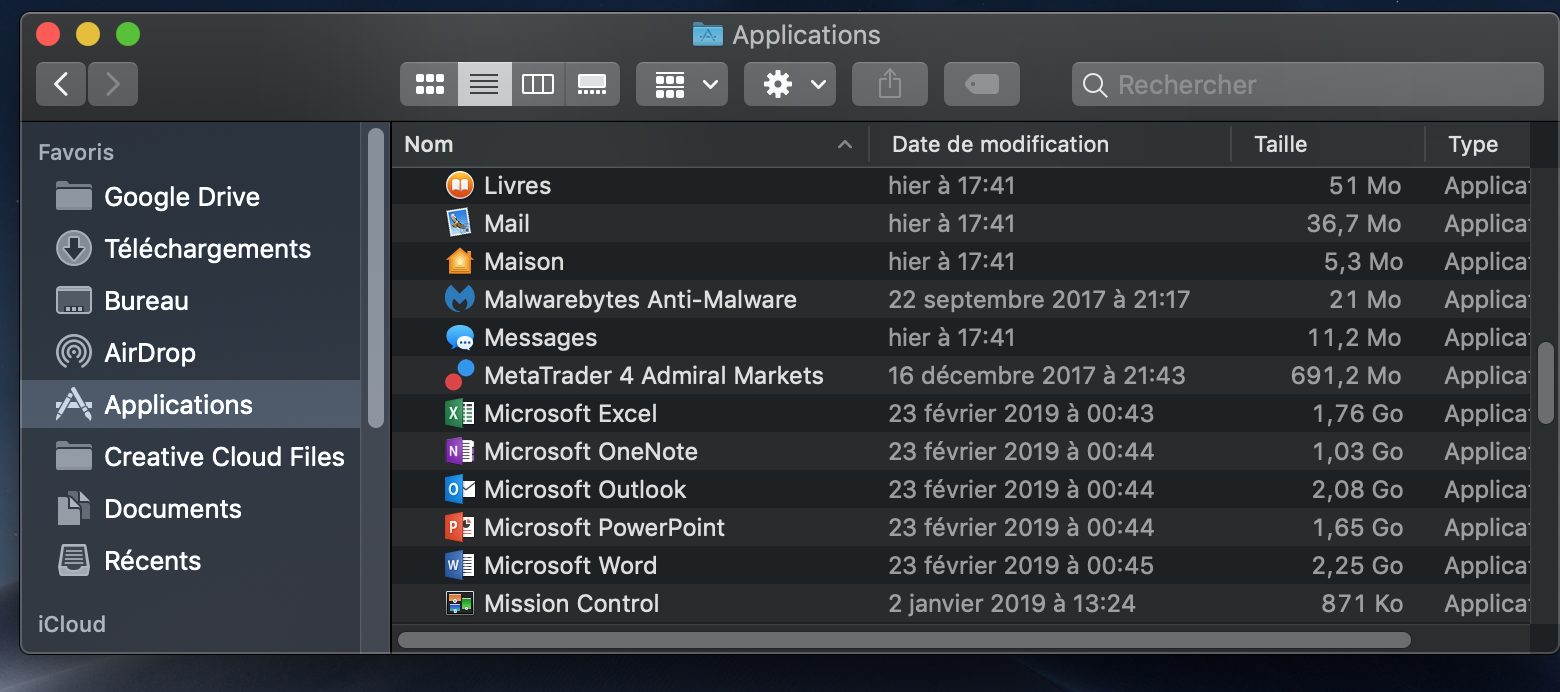This screenshot has width=1560, height=692.
Task: Launch Microsoft Excel
Action: (x=570, y=413)
